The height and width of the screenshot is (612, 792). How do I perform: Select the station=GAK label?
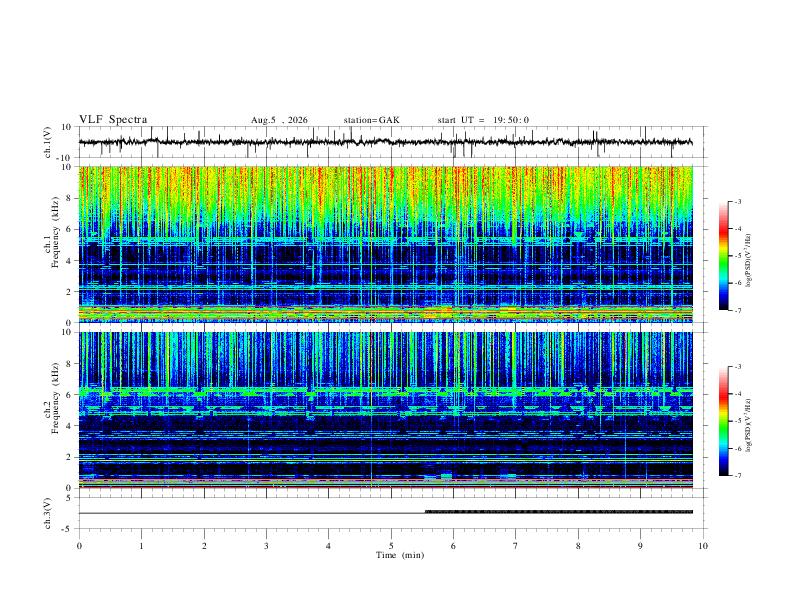click(371, 120)
